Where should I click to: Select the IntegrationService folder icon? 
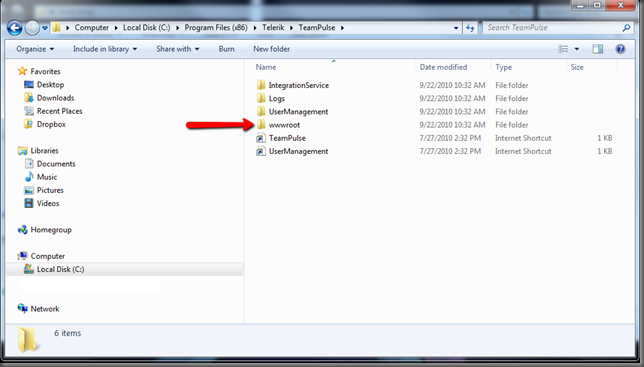tap(261, 85)
